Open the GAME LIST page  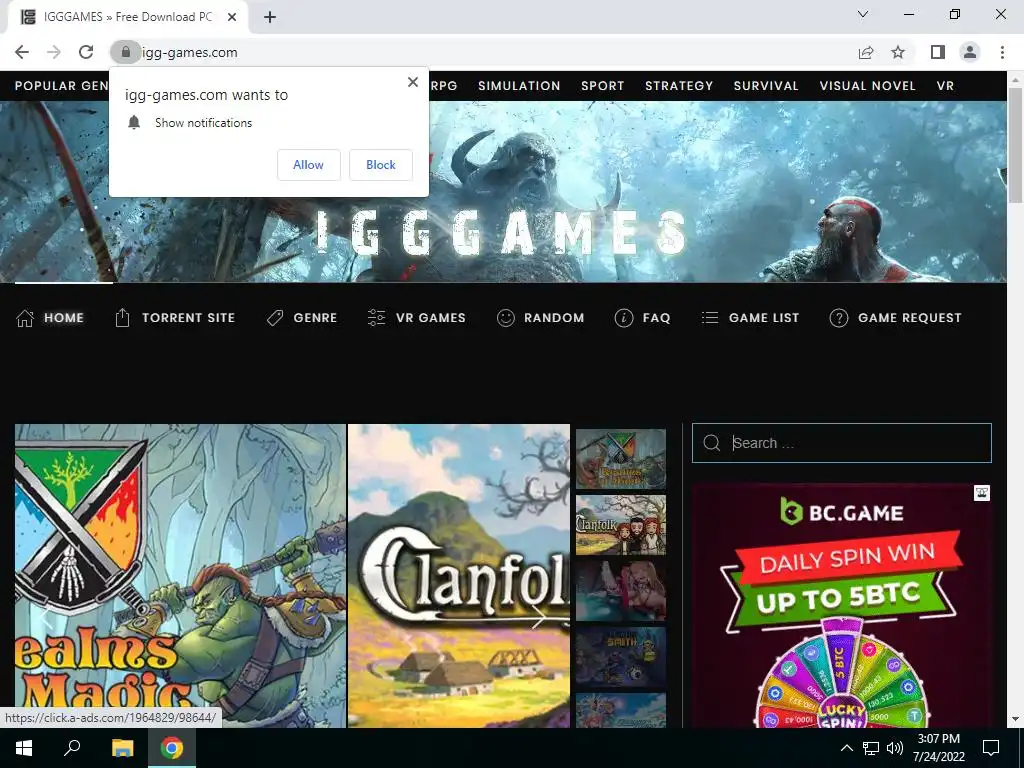pyautogui.click(x=764, y=318)
